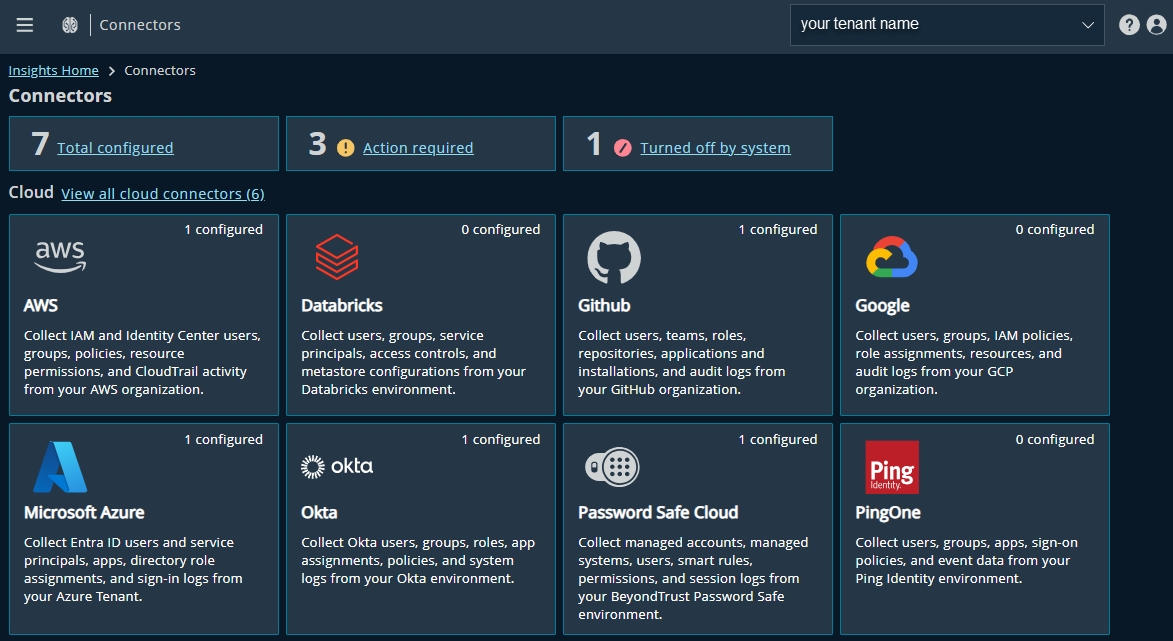Click the AWS connector description text
The width and height of the screenshot is (1173, 641).
point(142,363)
